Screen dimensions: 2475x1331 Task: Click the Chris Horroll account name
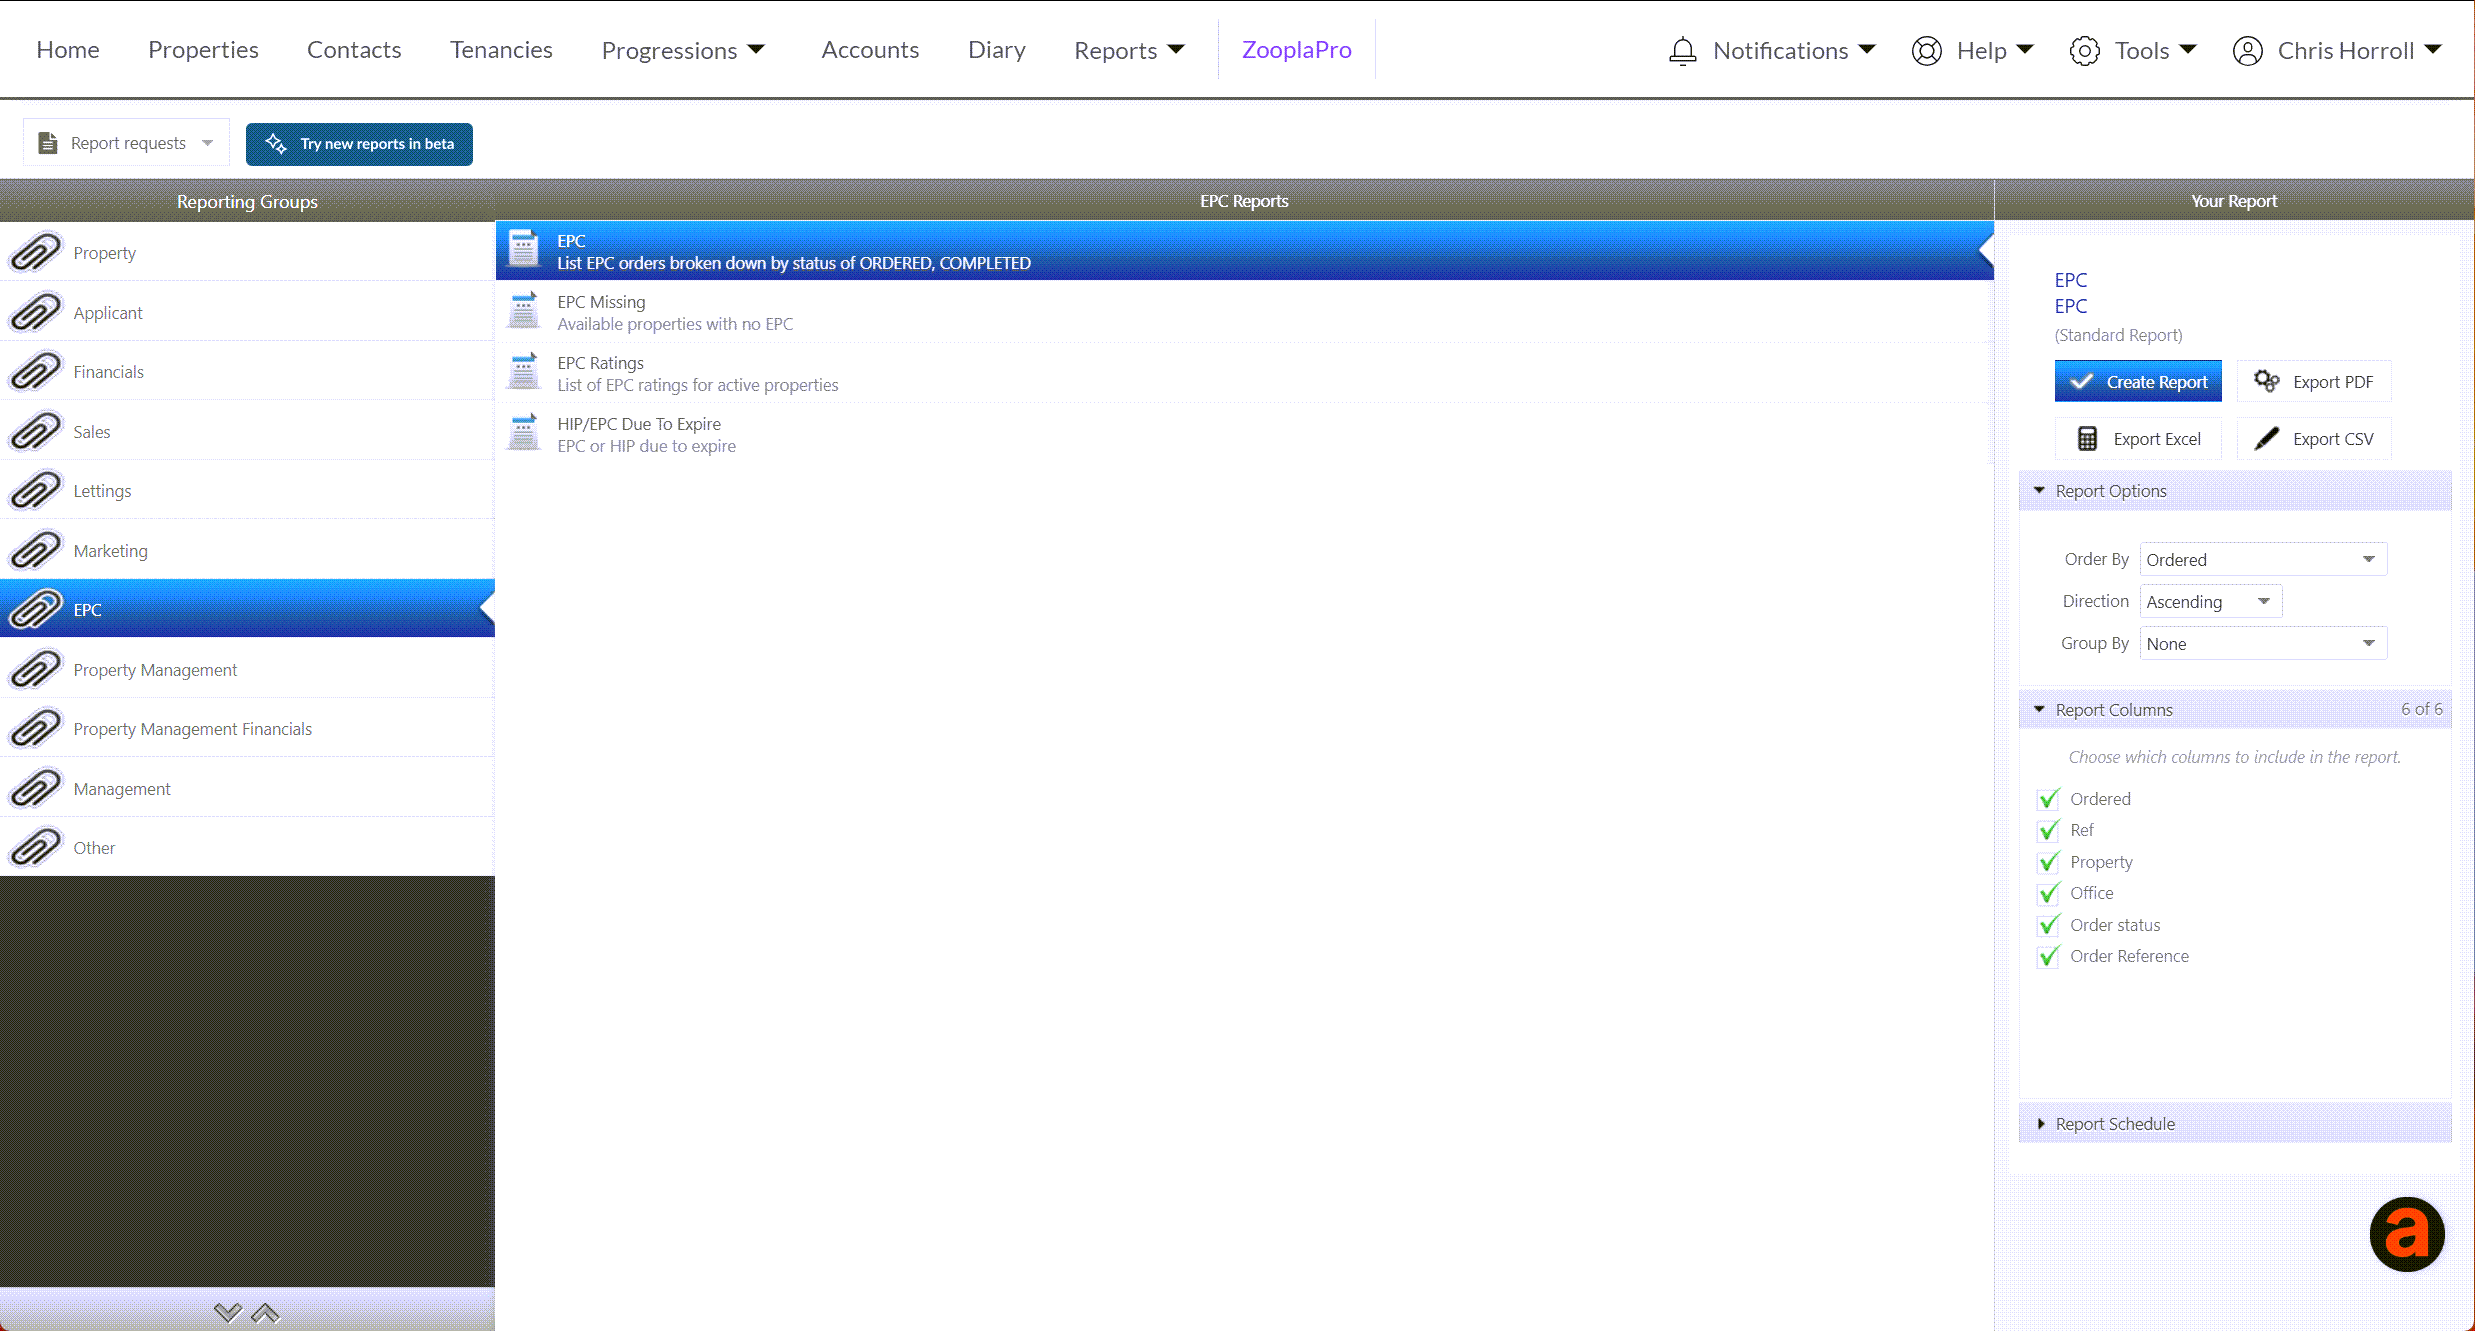pos(2345,50)
